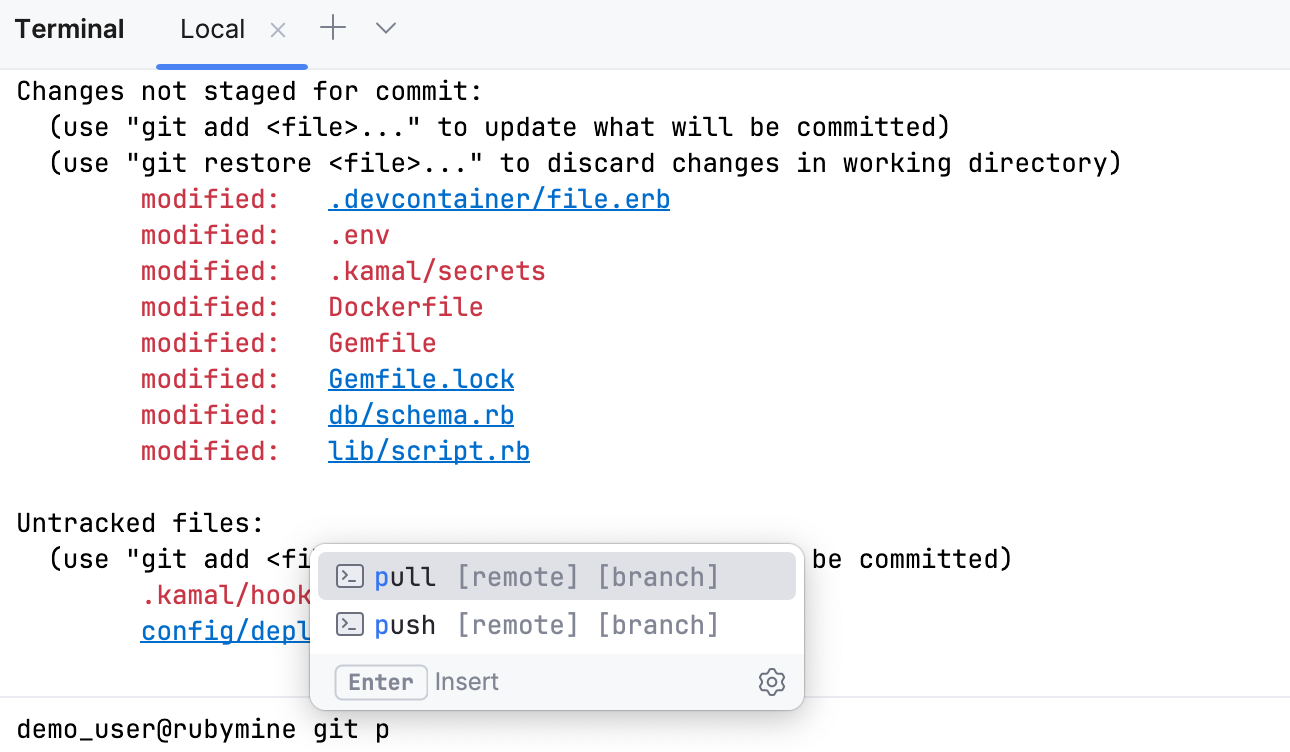
Task: Open the .devcontainer/file.erb link
Action: click(498, 199)
